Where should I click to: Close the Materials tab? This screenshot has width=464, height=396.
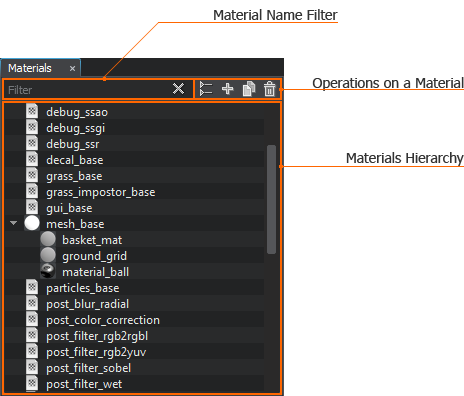[72, 69]
